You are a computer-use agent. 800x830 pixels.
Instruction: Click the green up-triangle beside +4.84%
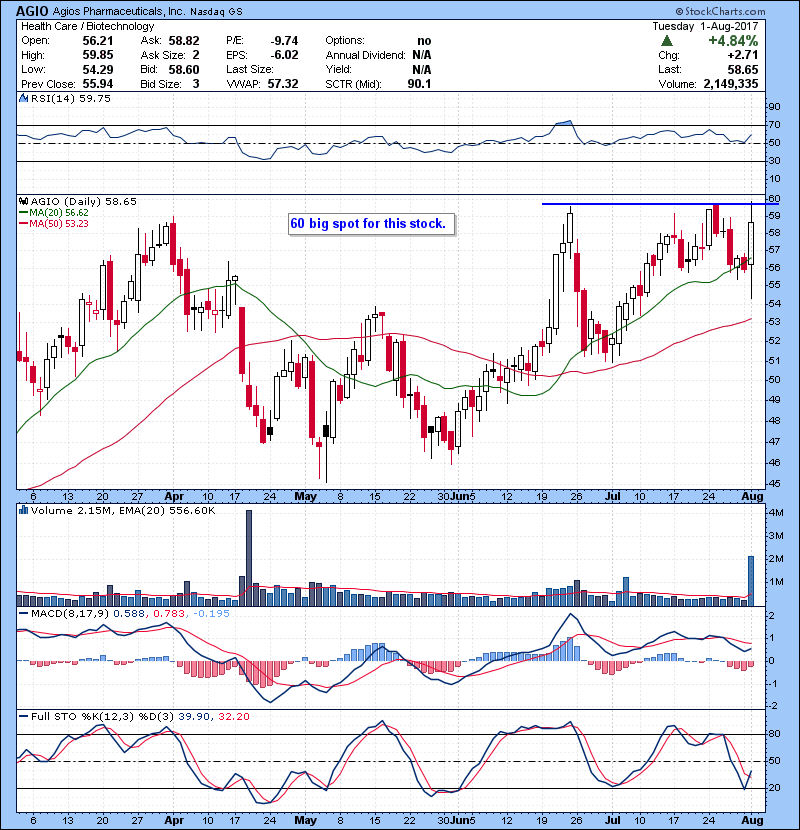click(x=667, y=41)
